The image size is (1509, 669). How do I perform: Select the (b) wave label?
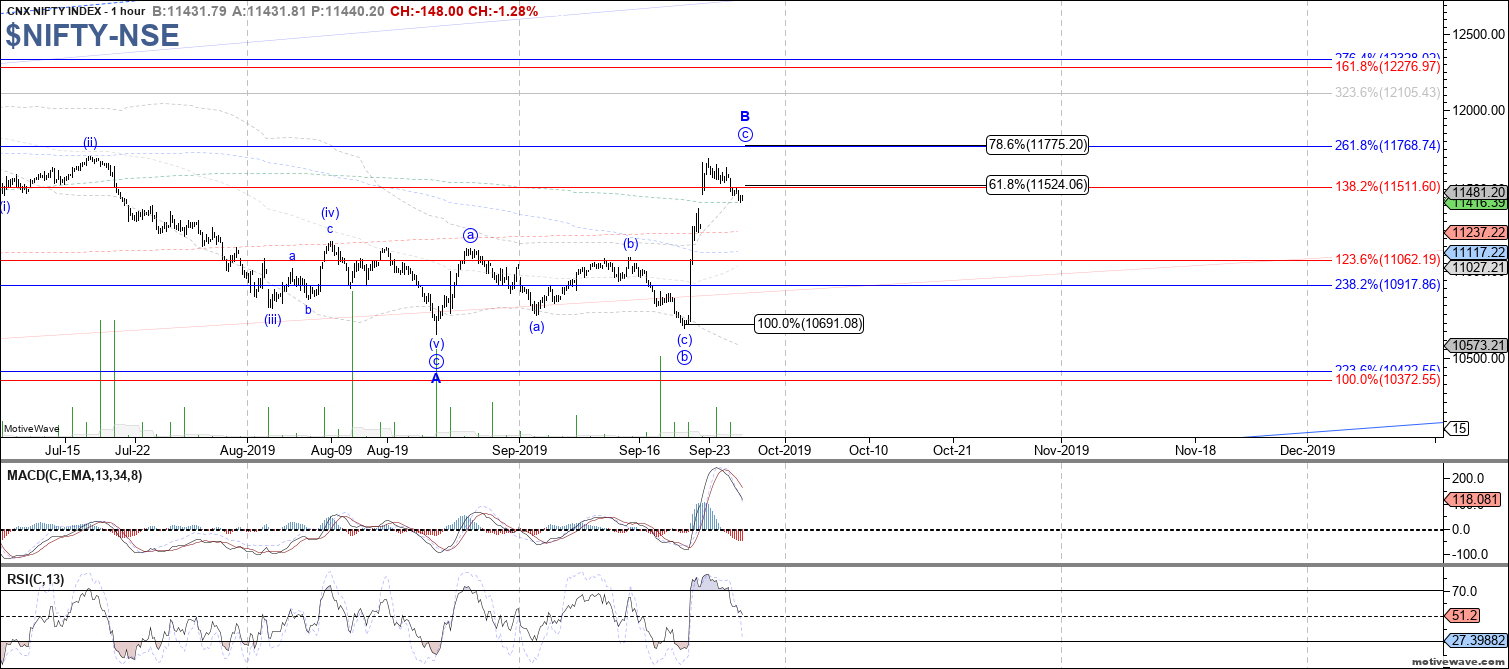click(x=630, y=243)
